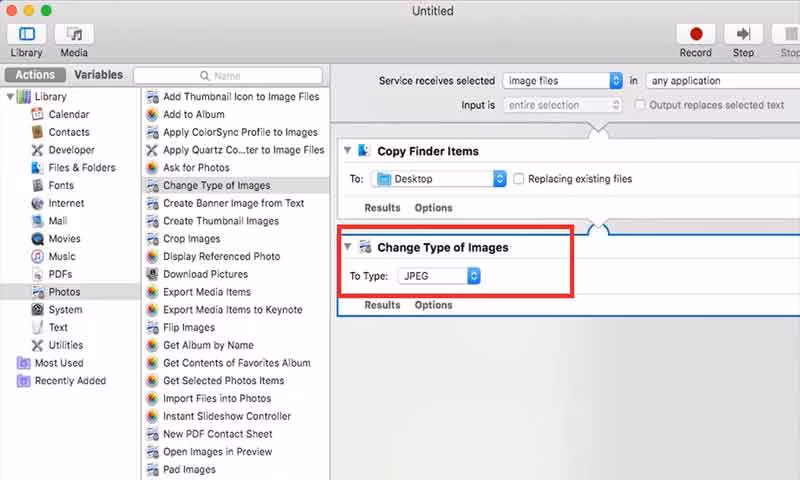
Task: Collapse the Copy Finder Items action
Action: coord(347,150)
